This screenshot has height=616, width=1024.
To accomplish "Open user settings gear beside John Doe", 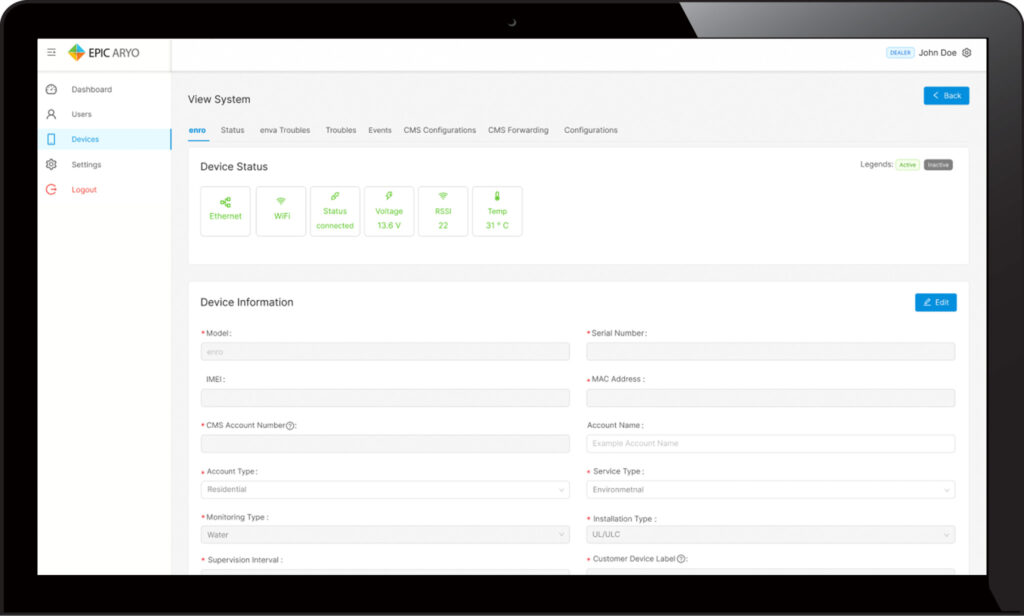I will pyautogui.click(x=966, y=53).
